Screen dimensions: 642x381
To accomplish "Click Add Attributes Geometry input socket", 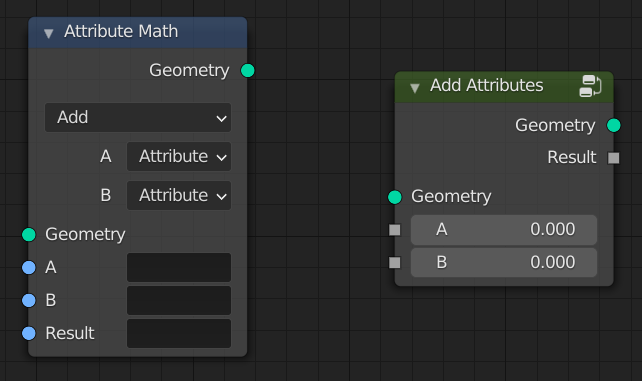I will pyautogui.click(x=395, y=197).
